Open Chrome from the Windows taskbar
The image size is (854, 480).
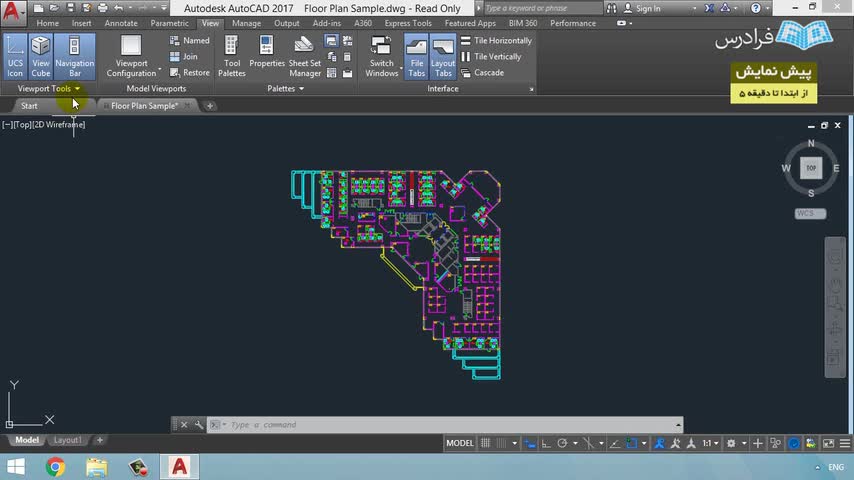coord(55,466)
